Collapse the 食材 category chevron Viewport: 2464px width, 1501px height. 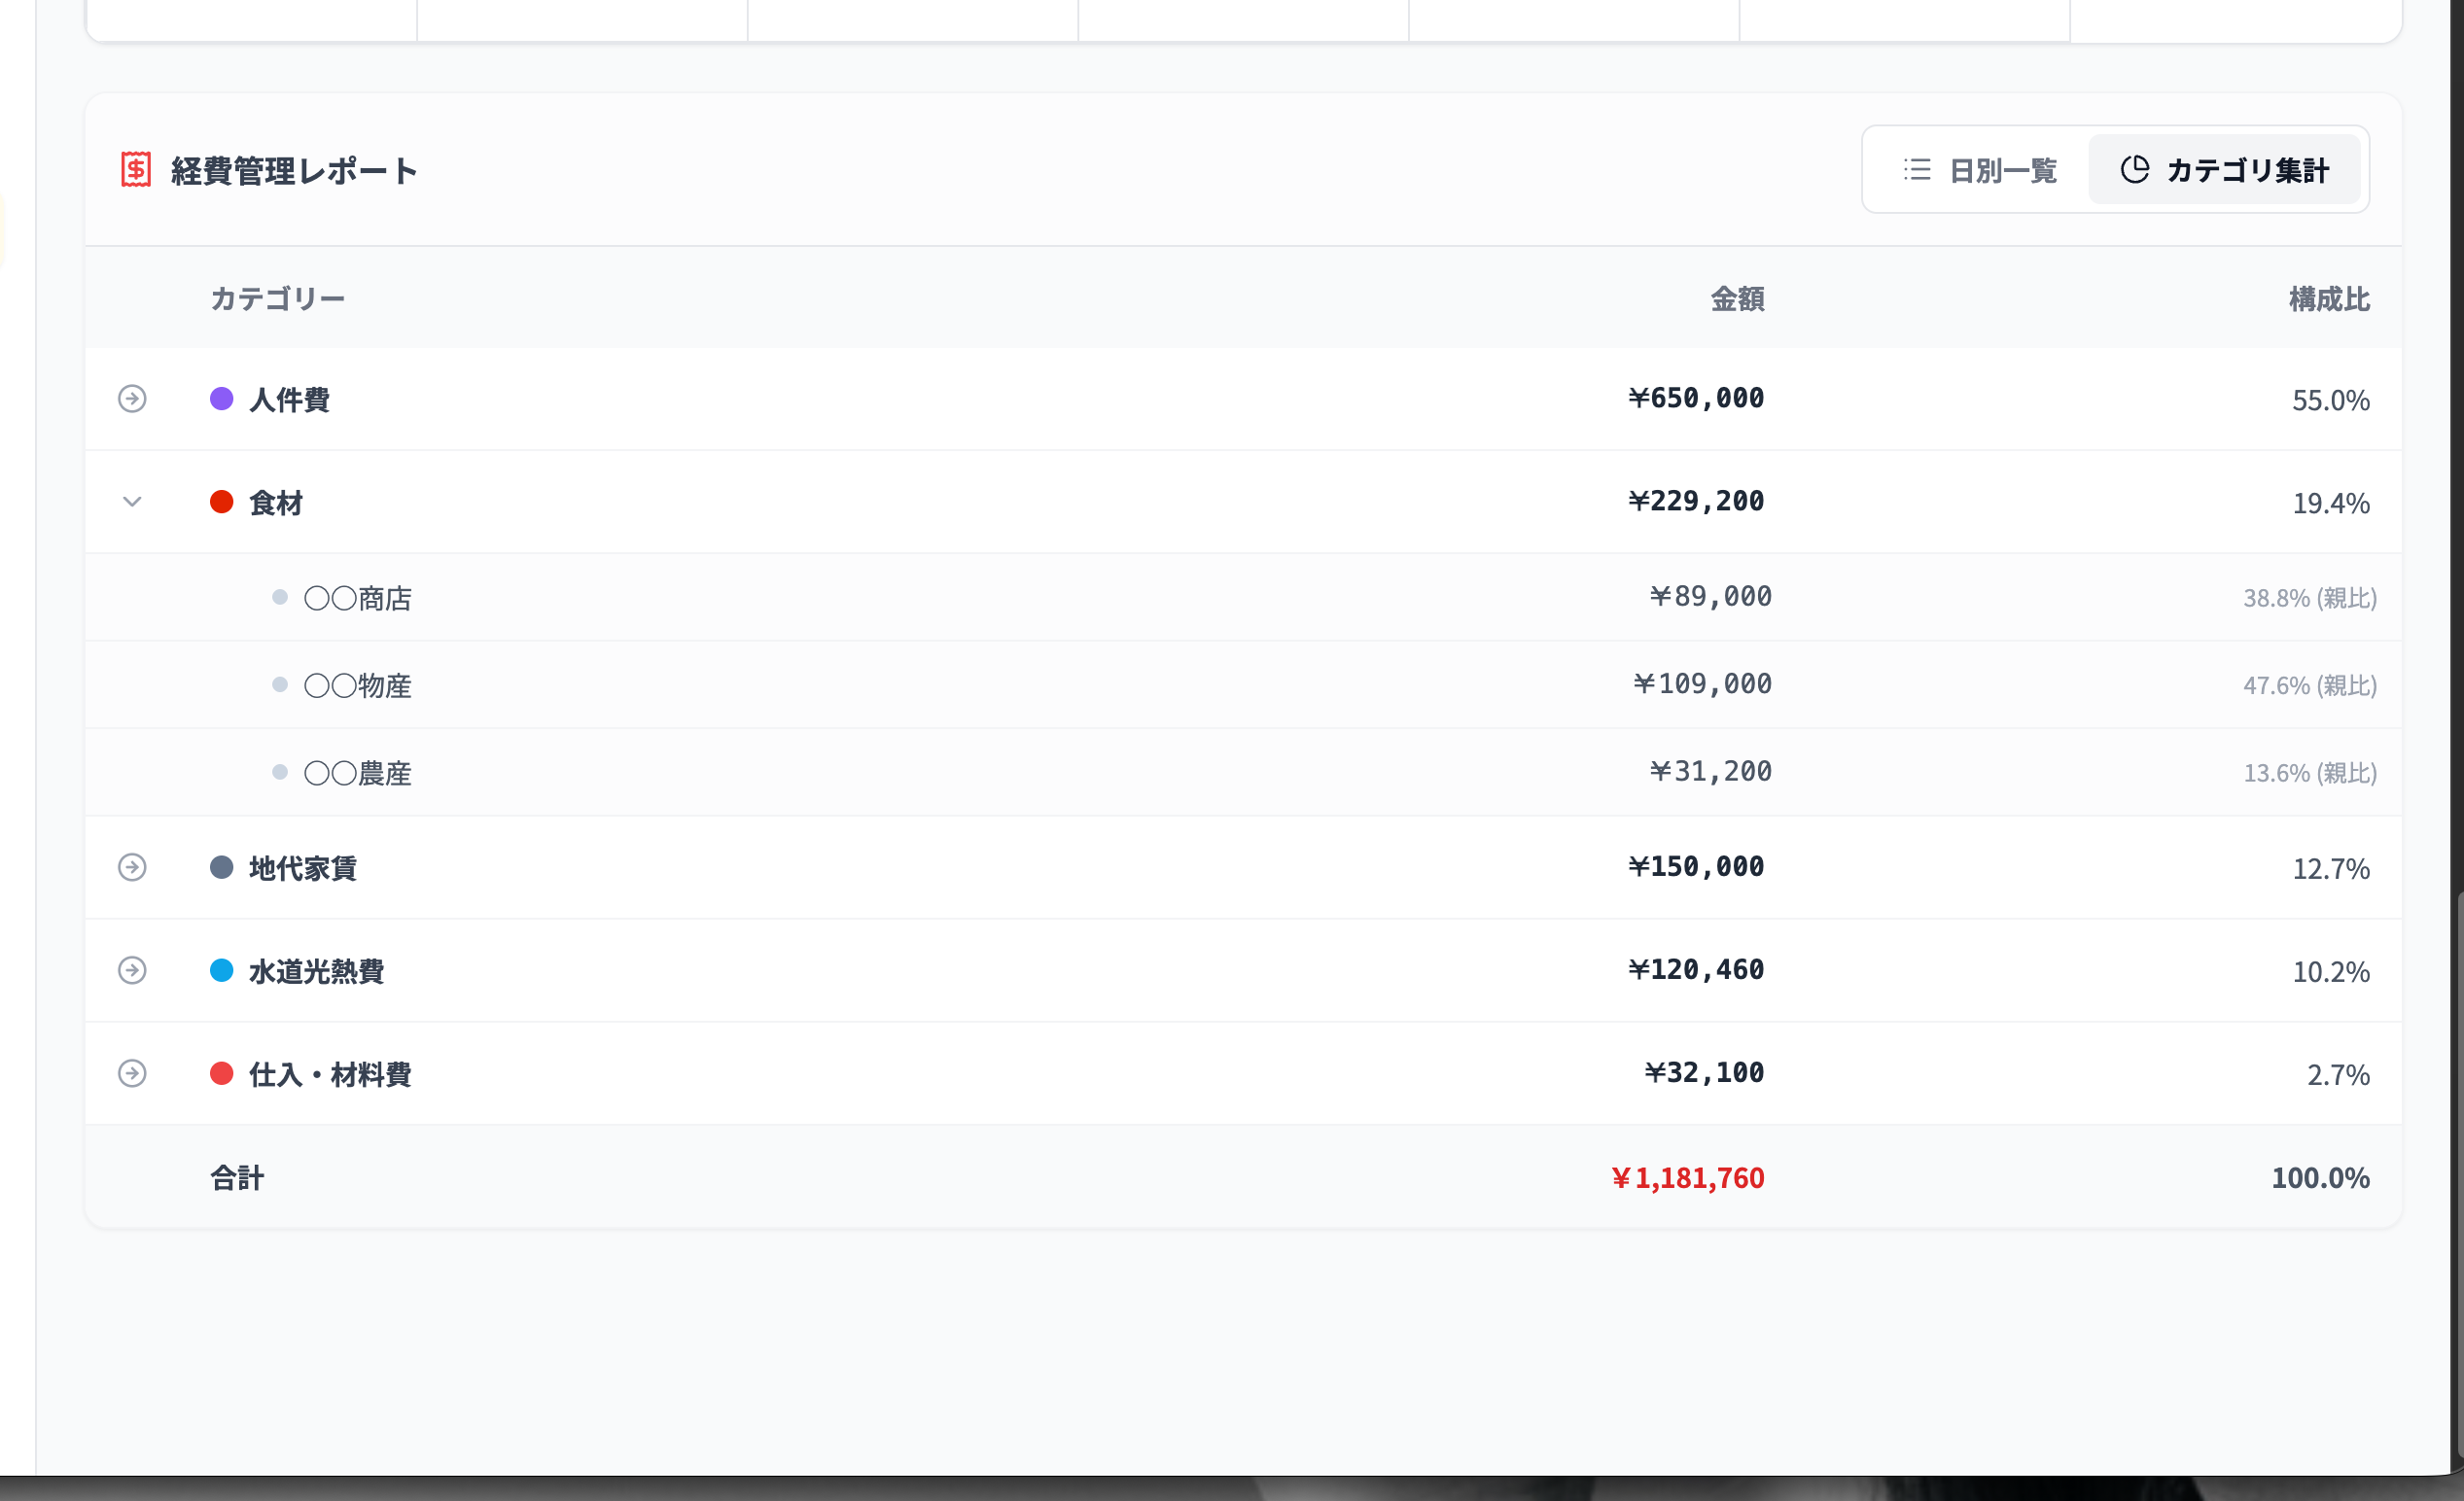(x=132, y=502)
